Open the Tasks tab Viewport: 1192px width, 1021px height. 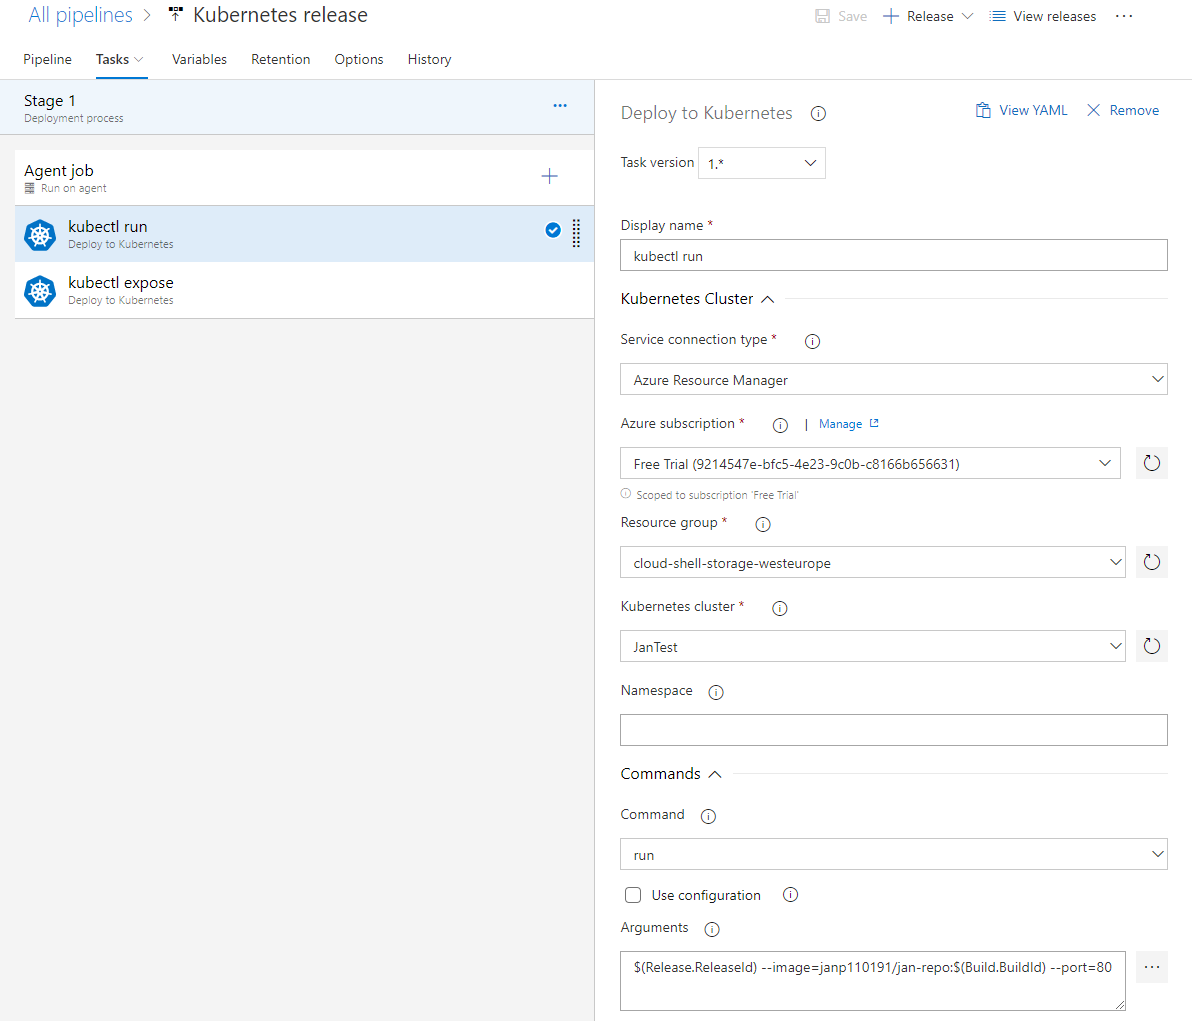point(119,59)
